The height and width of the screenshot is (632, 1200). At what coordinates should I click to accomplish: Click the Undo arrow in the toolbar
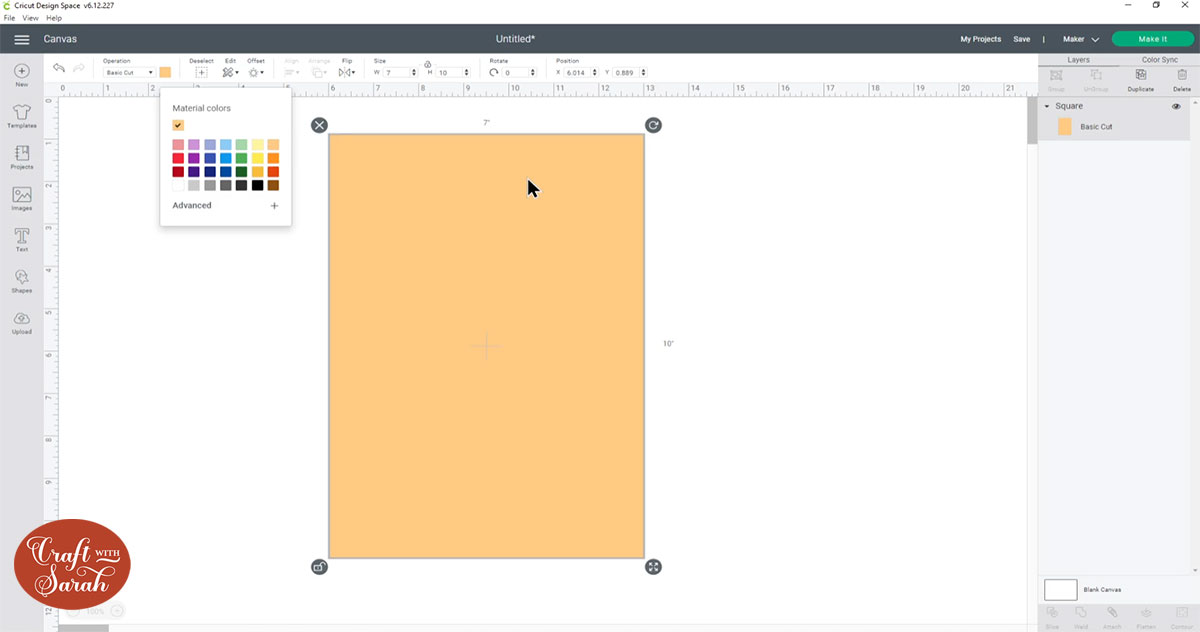pos(58,68)
